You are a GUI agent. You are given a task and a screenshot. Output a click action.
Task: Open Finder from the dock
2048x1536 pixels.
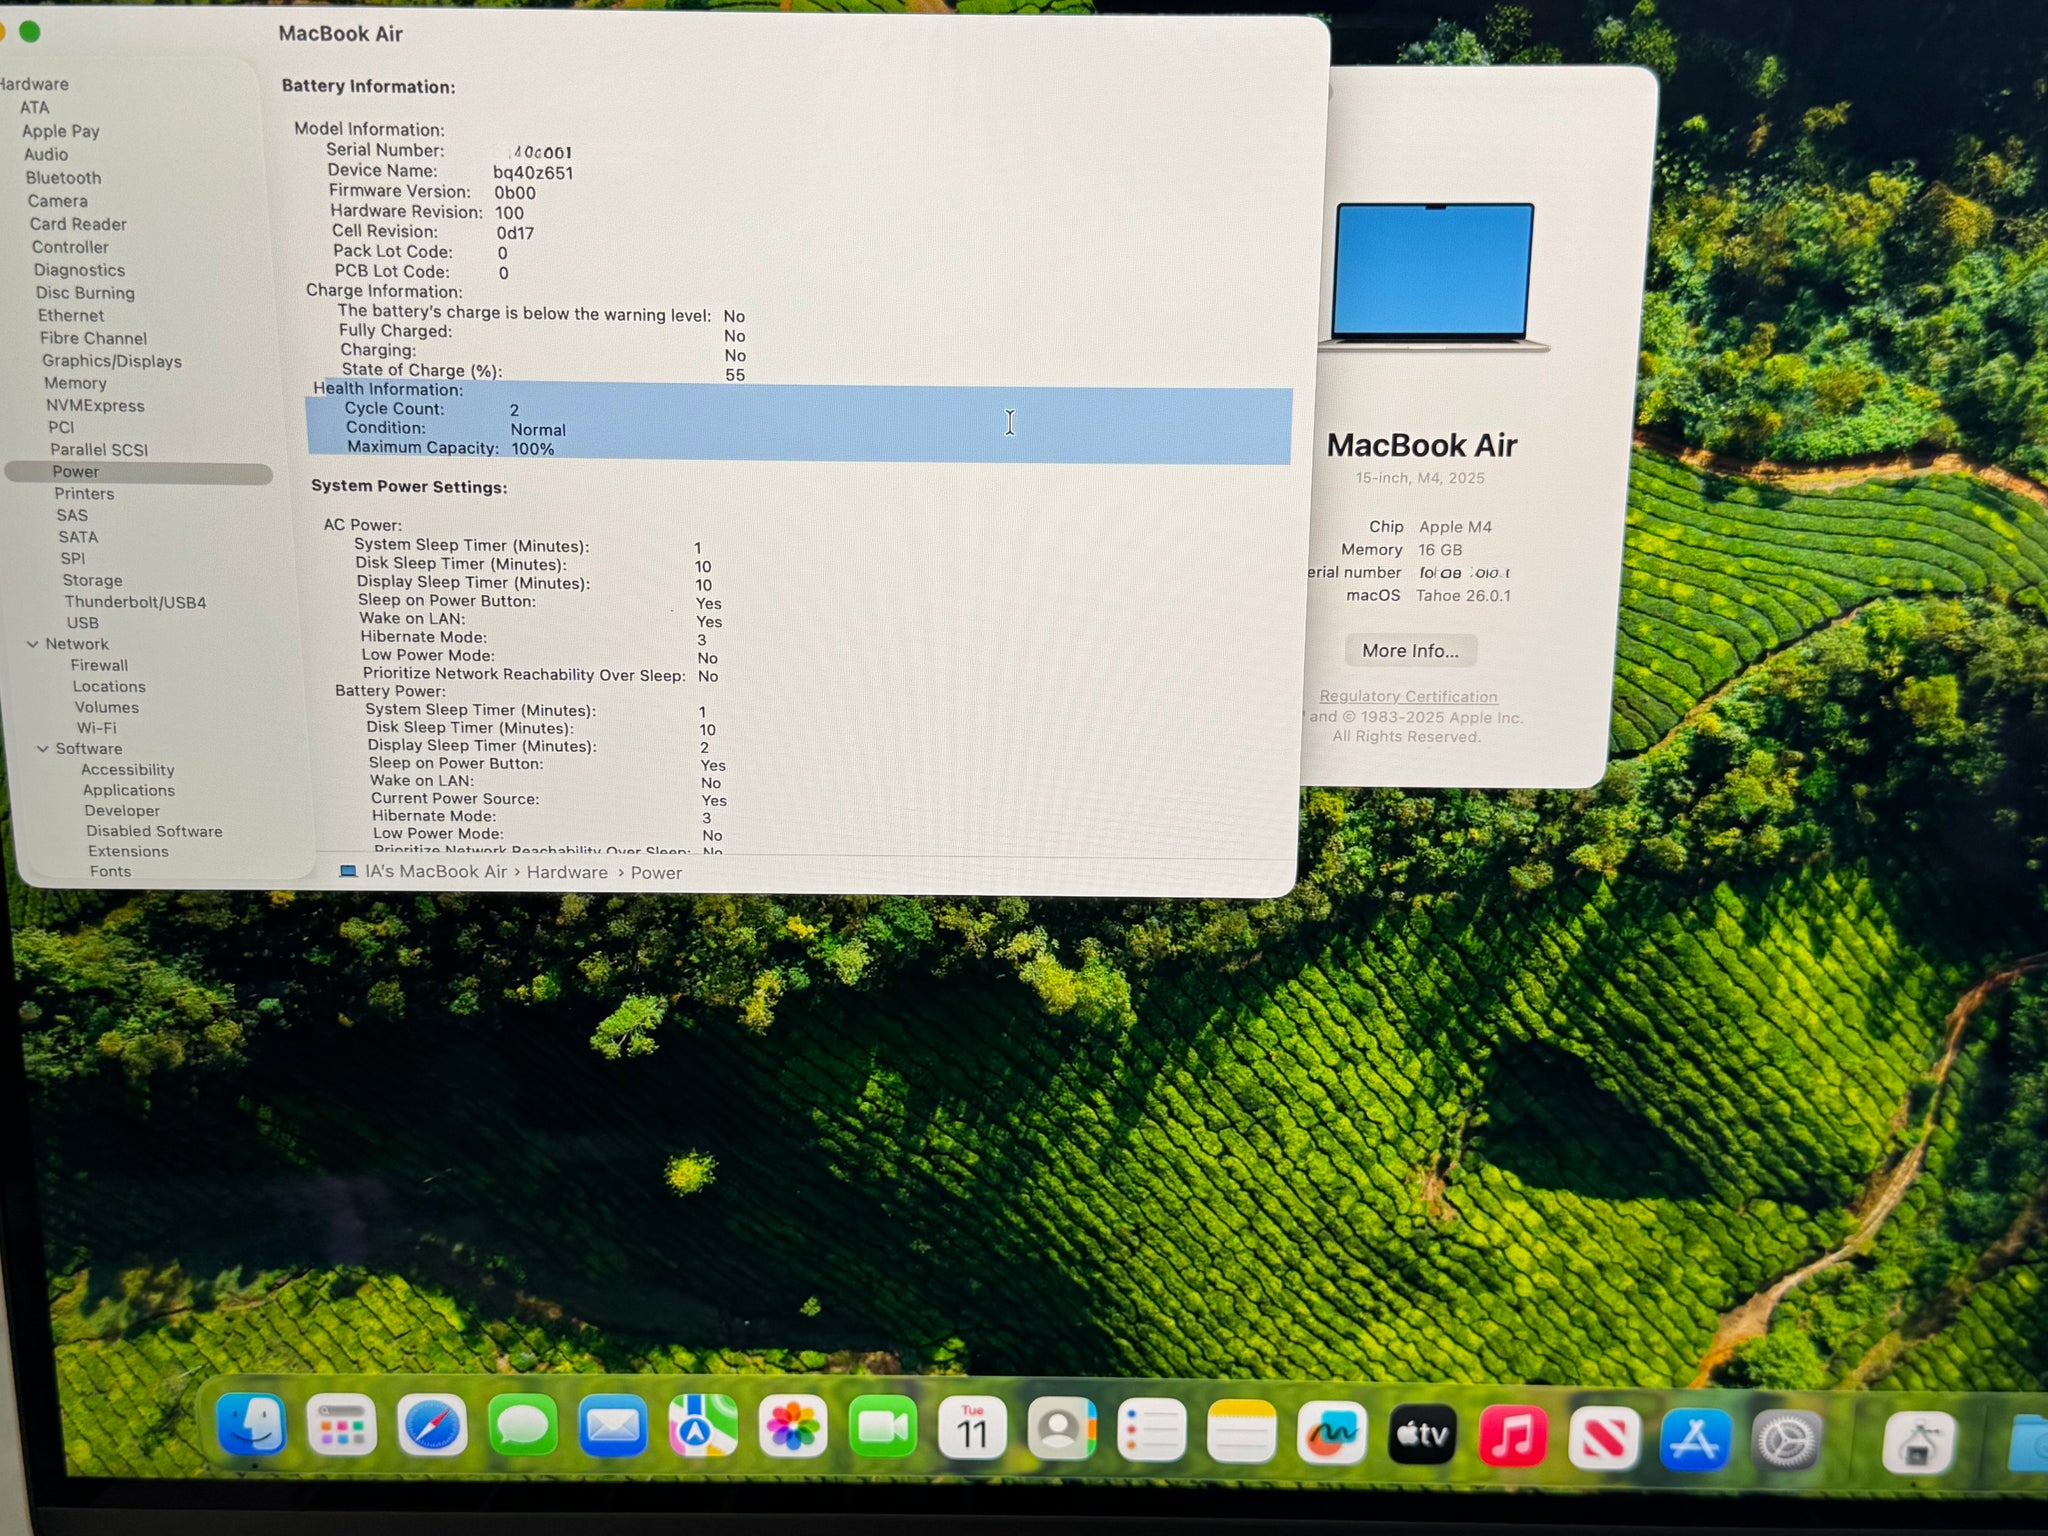251,1425
